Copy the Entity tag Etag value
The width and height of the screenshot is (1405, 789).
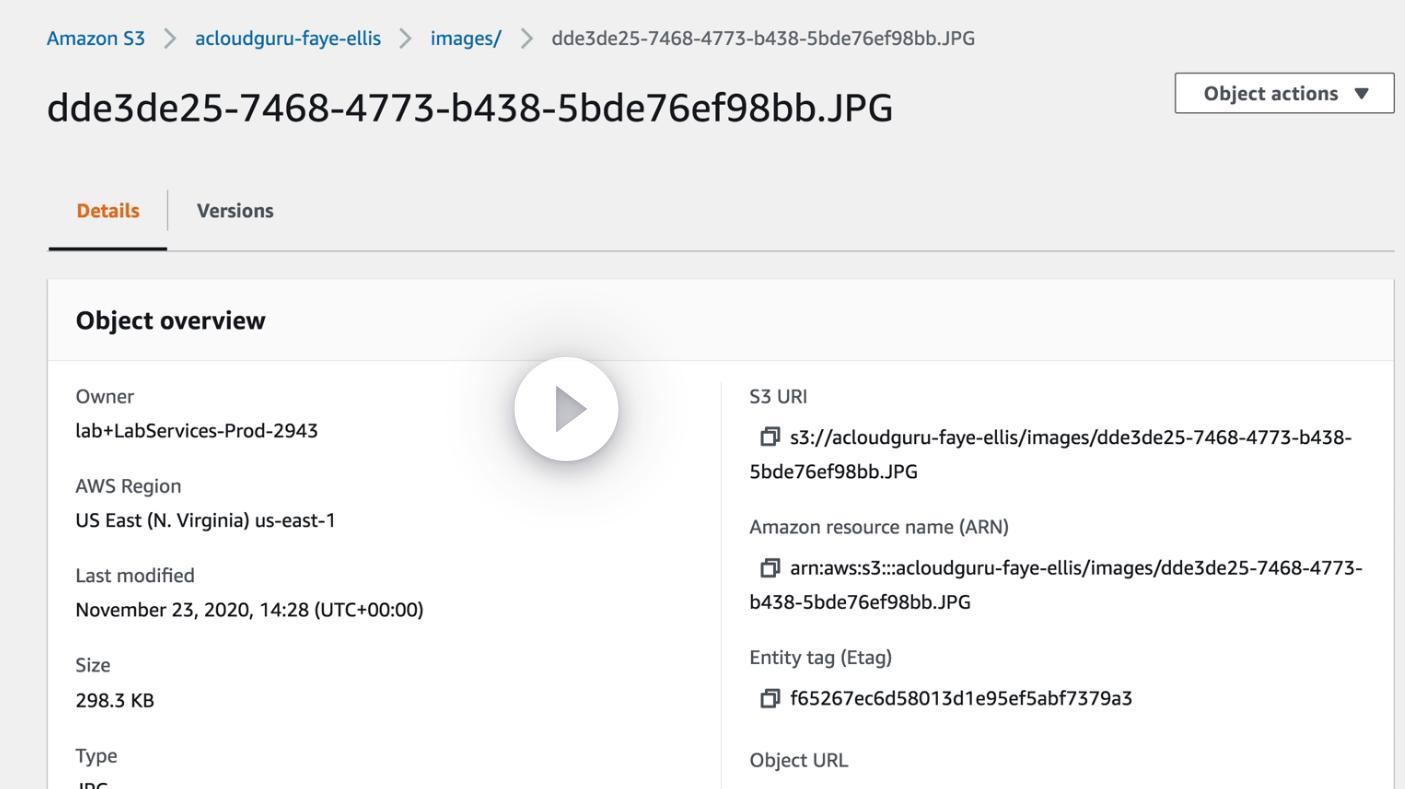pyautogui.click(x=769, y=698)
